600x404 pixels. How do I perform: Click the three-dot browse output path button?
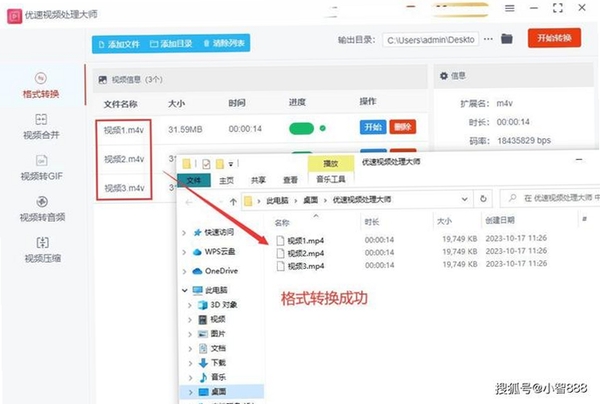(488, 39)
